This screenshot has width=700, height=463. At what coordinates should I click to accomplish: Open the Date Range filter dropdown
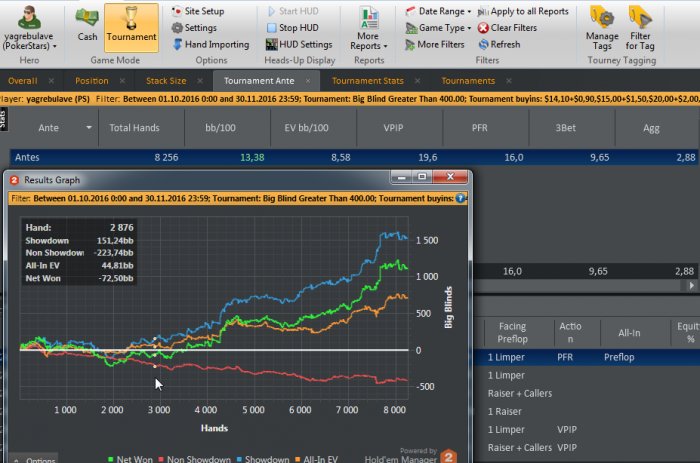pyautogui.click(x=438, y=11)
